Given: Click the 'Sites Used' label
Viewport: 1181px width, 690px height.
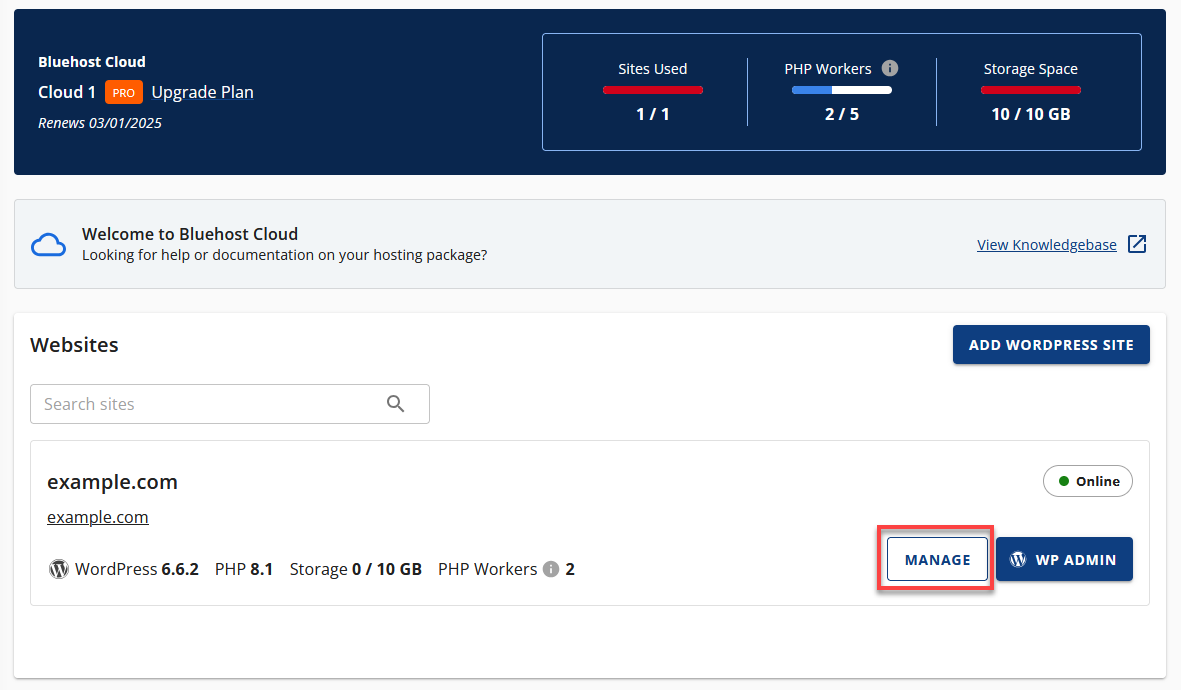Looking at the screenshot, I should point(652,69).
